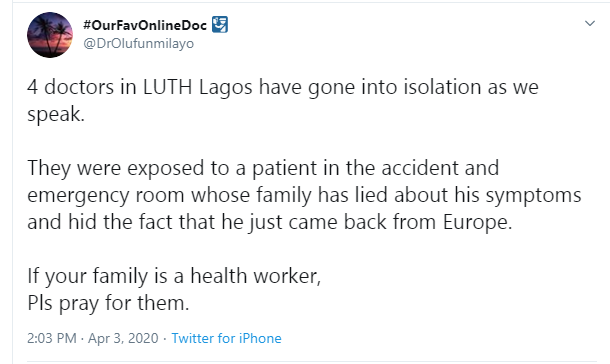
Task: Click the word 'speak.' in the tweet
Action: [x=56, y=114]
